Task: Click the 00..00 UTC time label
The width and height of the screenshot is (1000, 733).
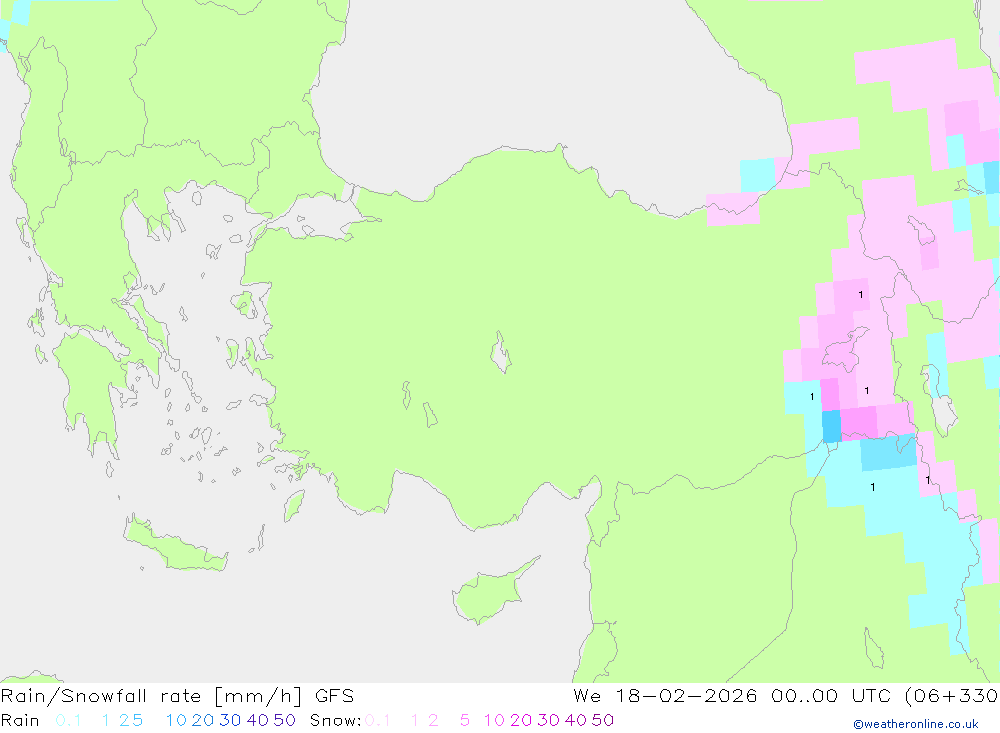Action: pos(832,695)
